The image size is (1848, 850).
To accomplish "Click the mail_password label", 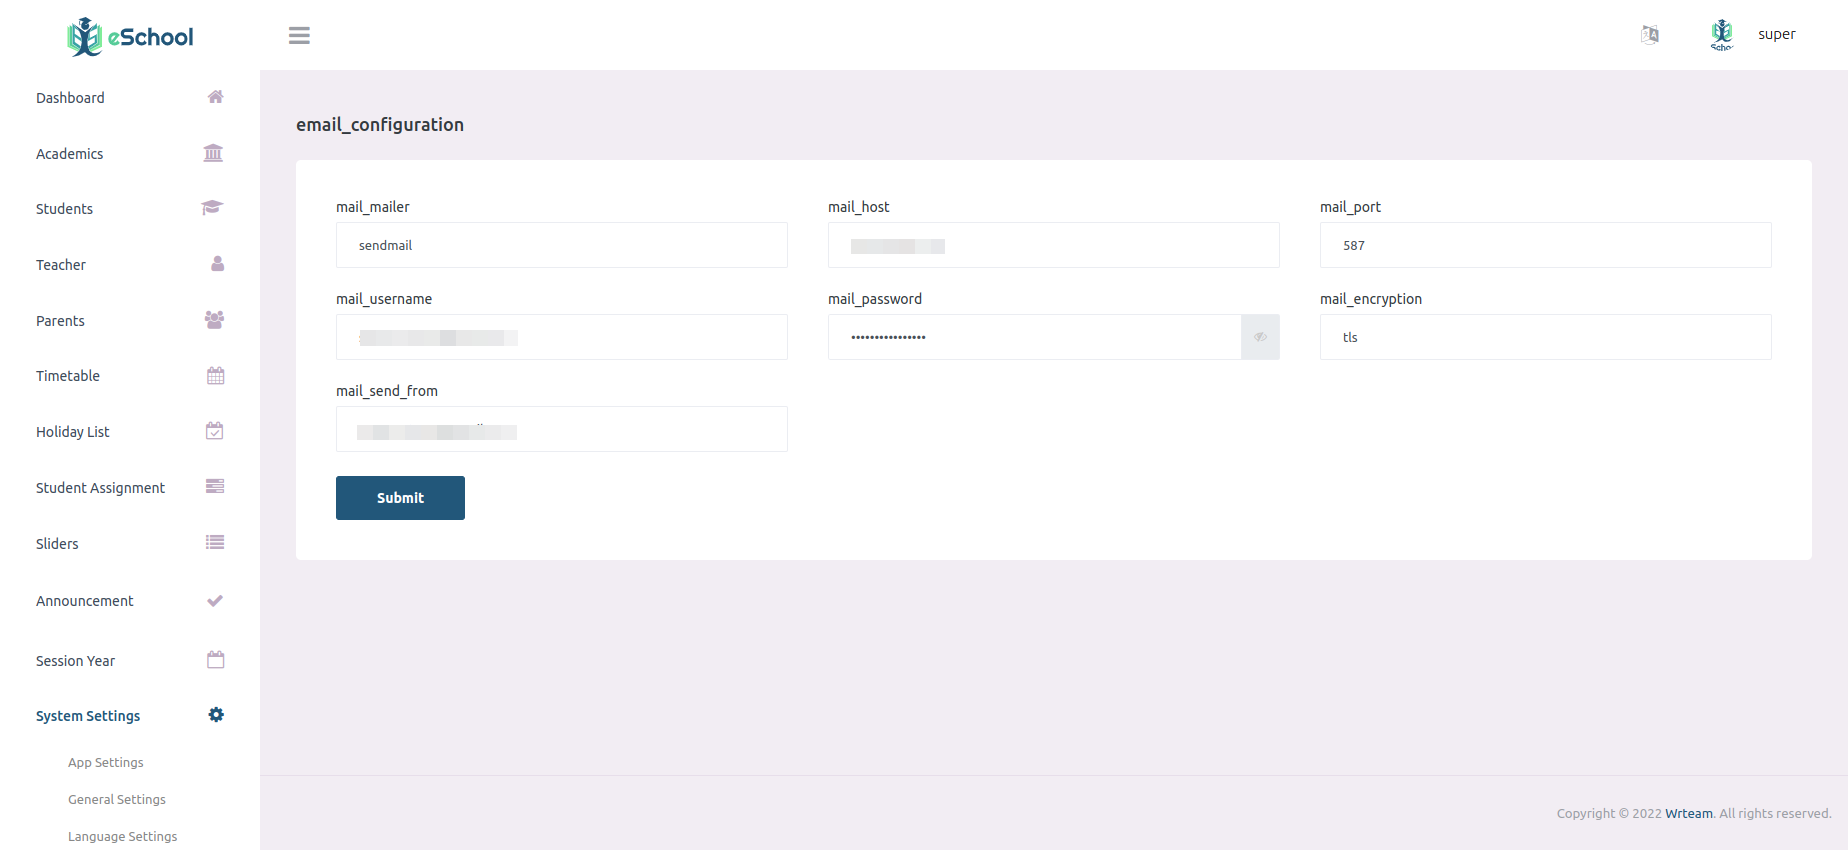I will (875, 299).
